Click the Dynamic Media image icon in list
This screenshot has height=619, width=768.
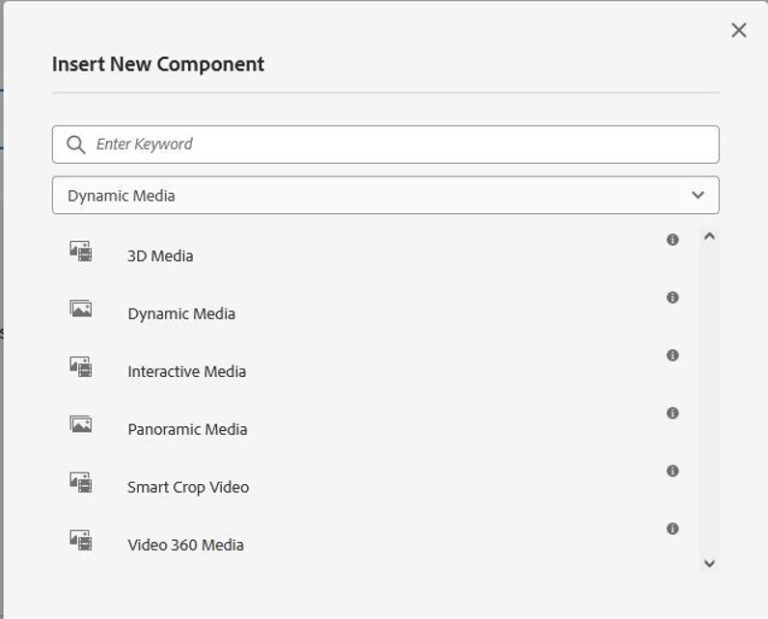[x=81, y=309]
